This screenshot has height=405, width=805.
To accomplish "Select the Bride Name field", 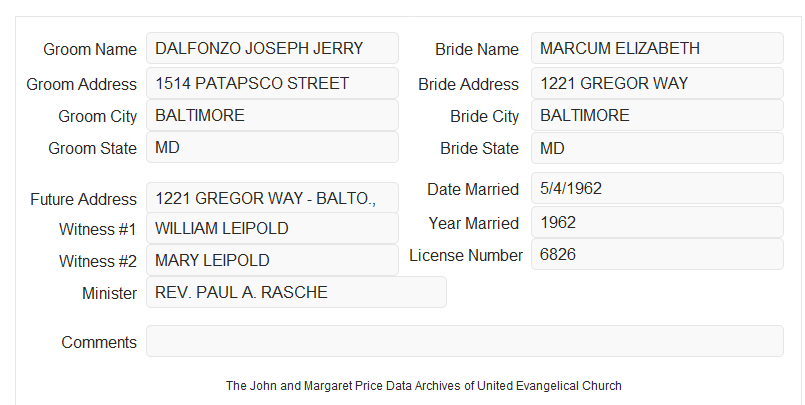I will pyautogui.click(x=657, y=48).
